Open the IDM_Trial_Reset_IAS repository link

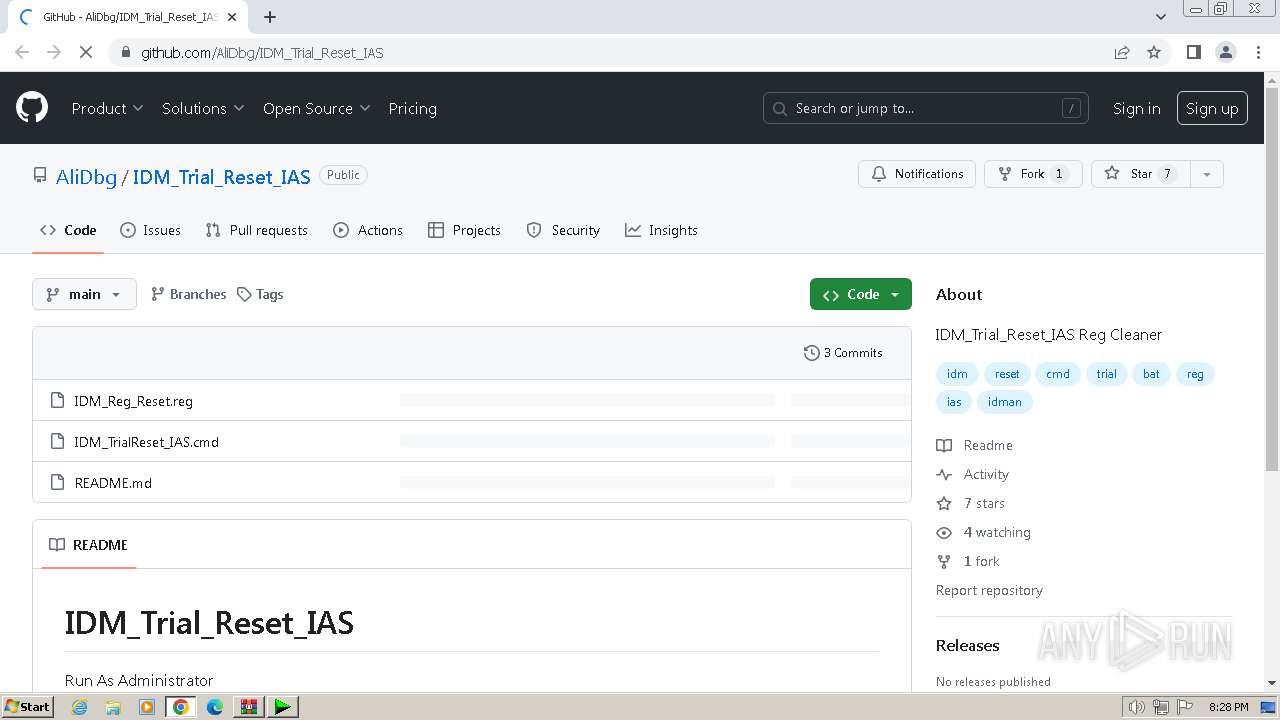click(221, 176)
